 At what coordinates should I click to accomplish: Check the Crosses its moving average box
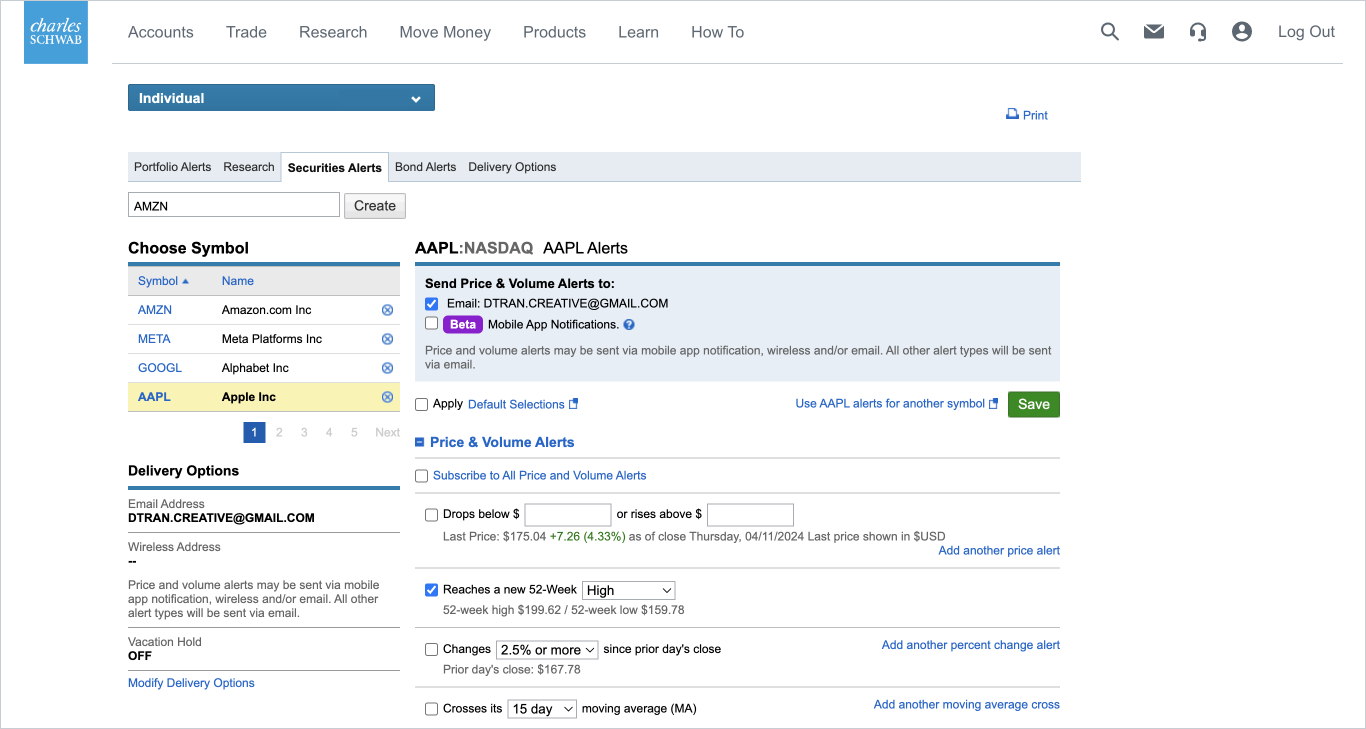432,709
